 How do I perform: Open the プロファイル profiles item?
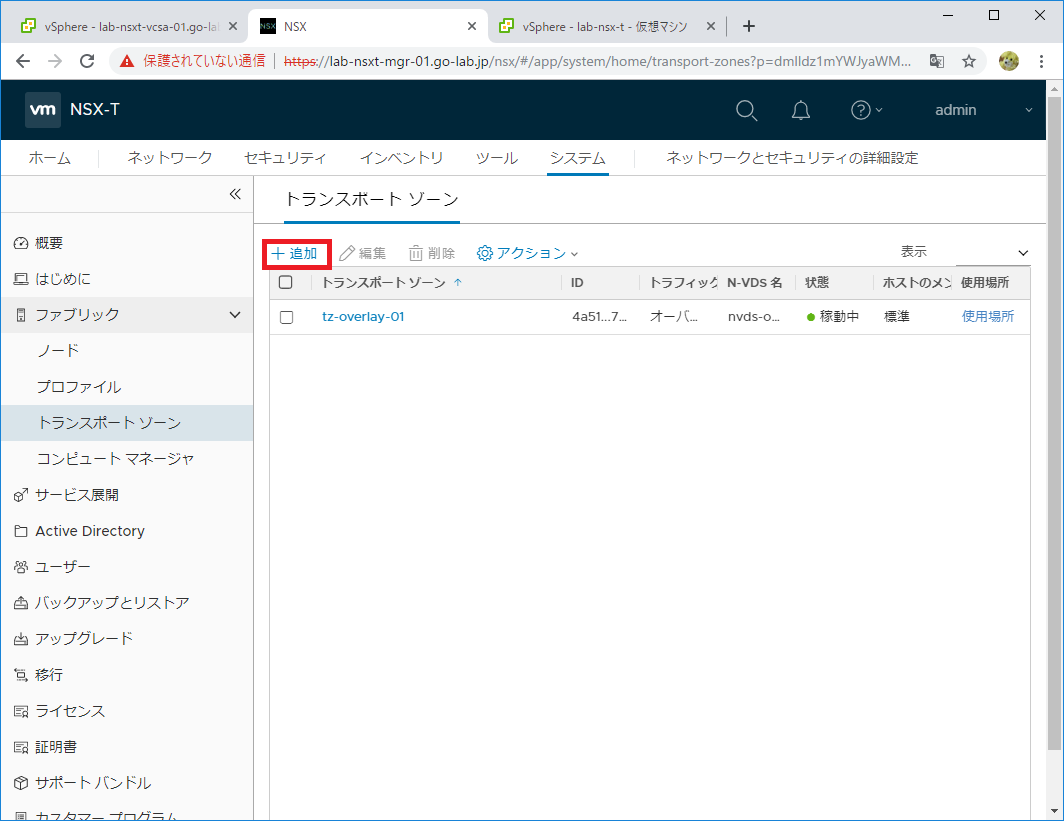79,387
